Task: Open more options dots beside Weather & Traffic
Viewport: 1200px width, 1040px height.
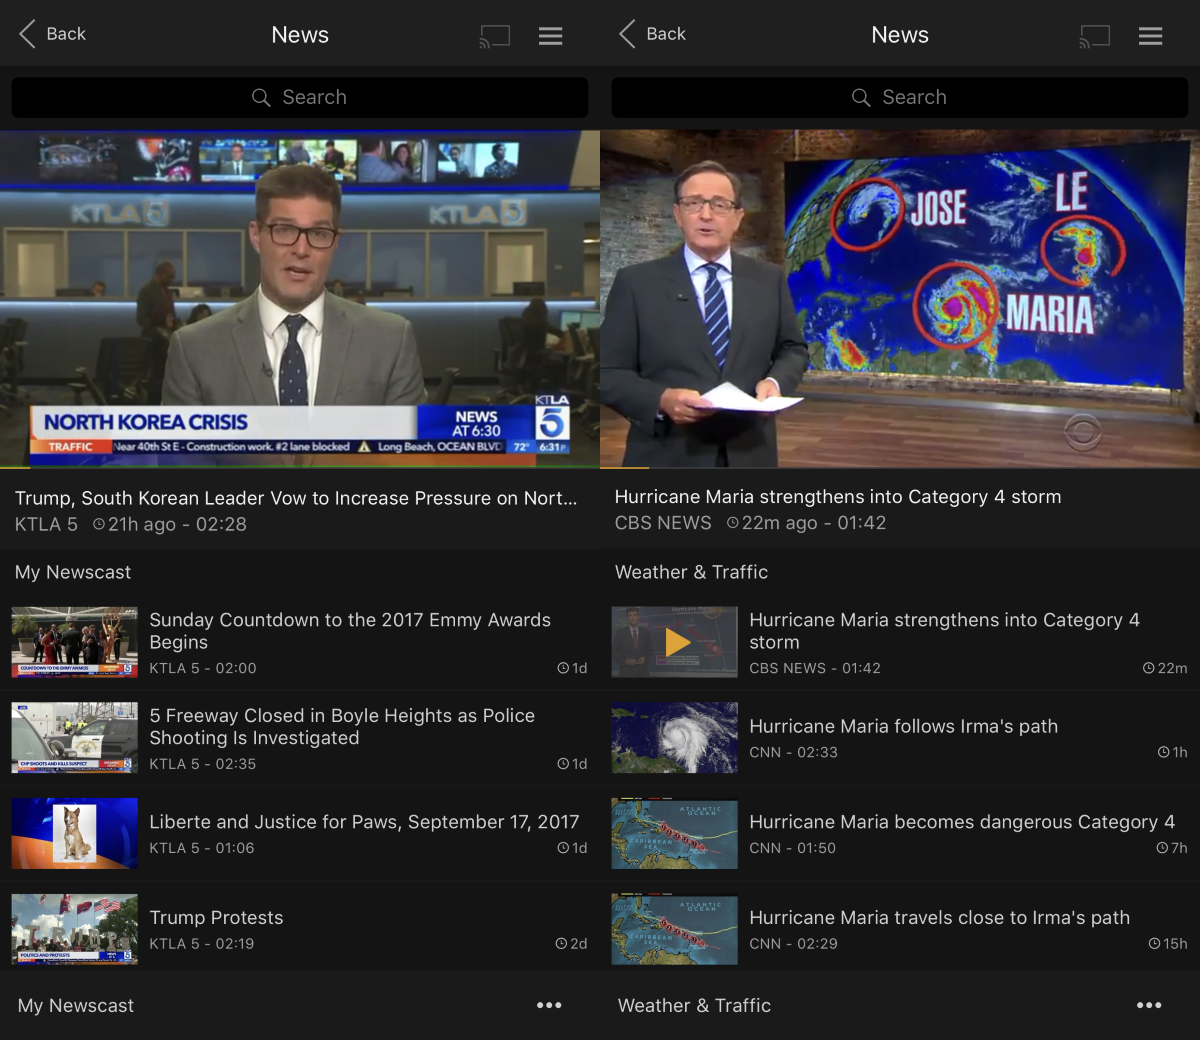Action: pyautogui.click(x=1149, y=1005)
